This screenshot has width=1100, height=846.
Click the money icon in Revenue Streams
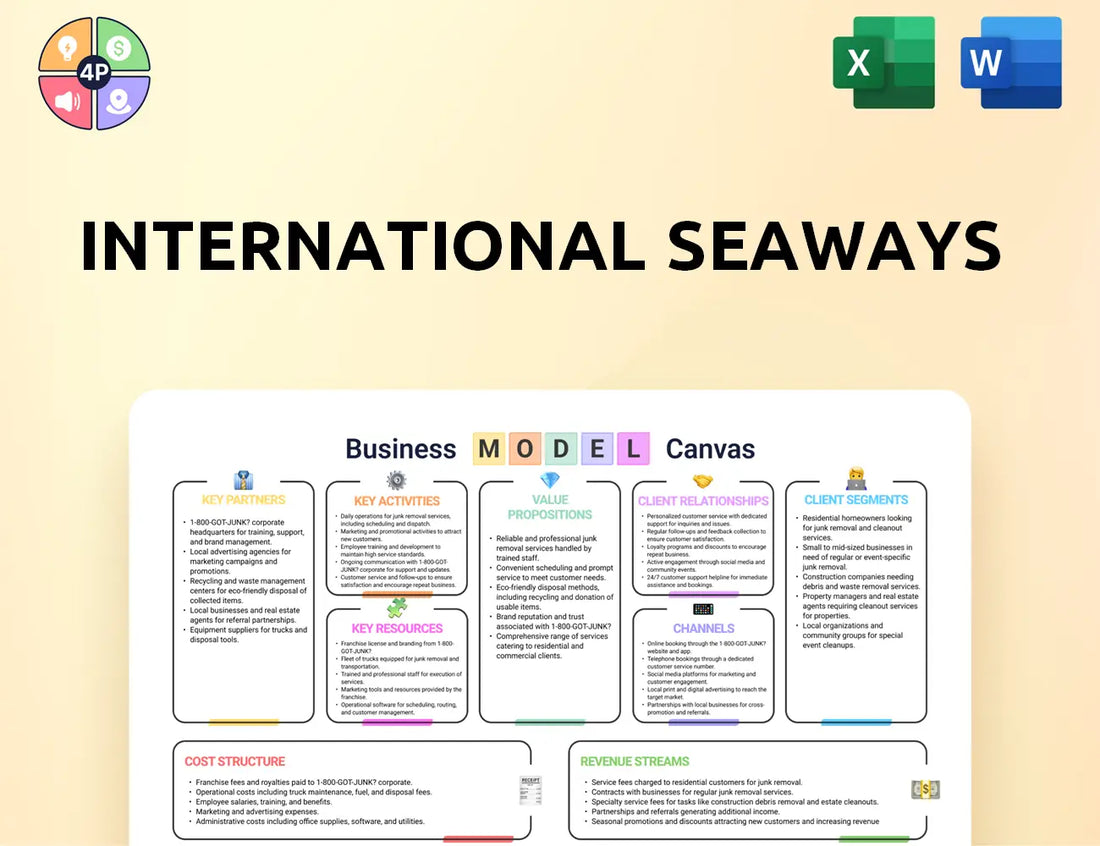[925, 790]
